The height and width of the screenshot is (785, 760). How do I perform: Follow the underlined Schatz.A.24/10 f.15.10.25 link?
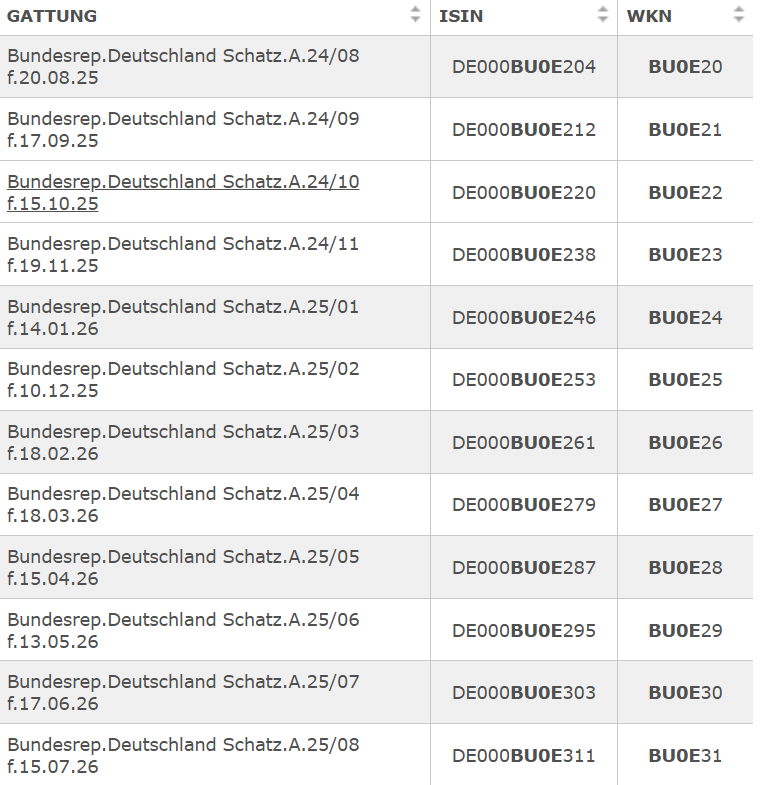[x=183, y=192]
